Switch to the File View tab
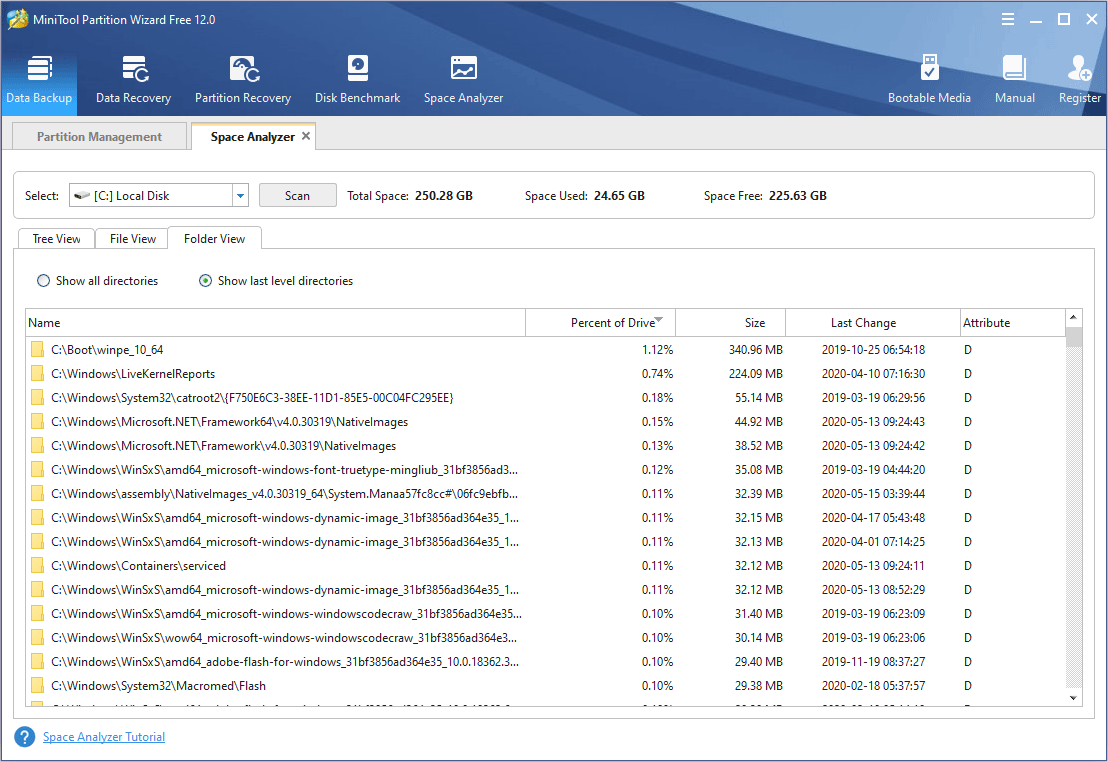1108x762 pixels. 132,239
